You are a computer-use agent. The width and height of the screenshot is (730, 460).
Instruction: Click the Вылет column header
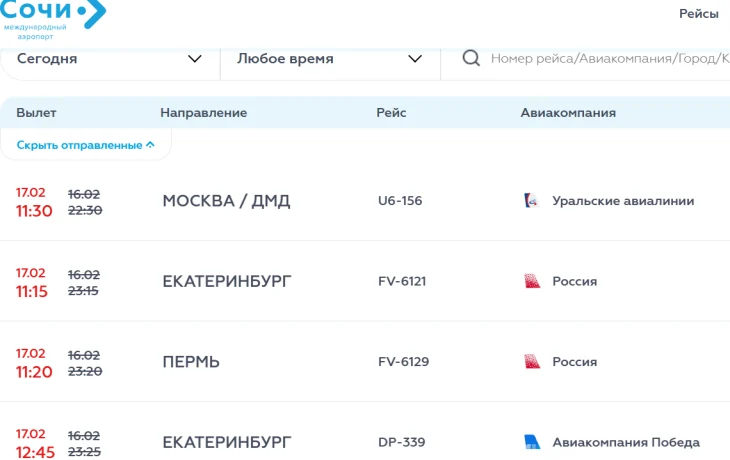tap(36, 113)
